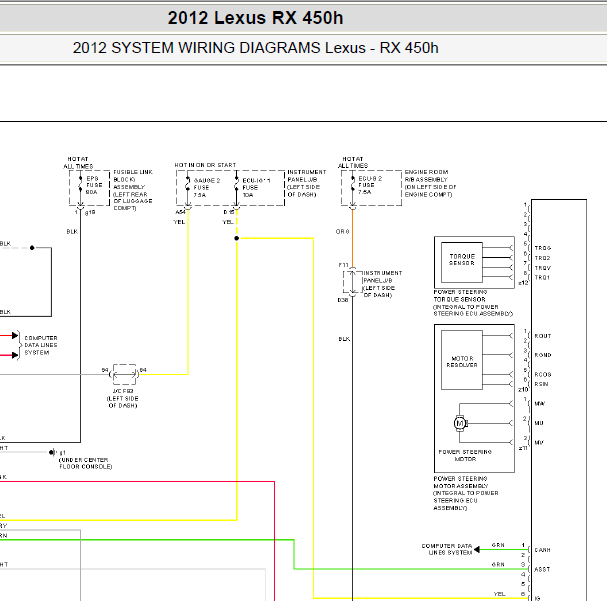
Task: Click COMPUTER DATA LINES SYSTEM beside red arrows
Action: (41, 345)
